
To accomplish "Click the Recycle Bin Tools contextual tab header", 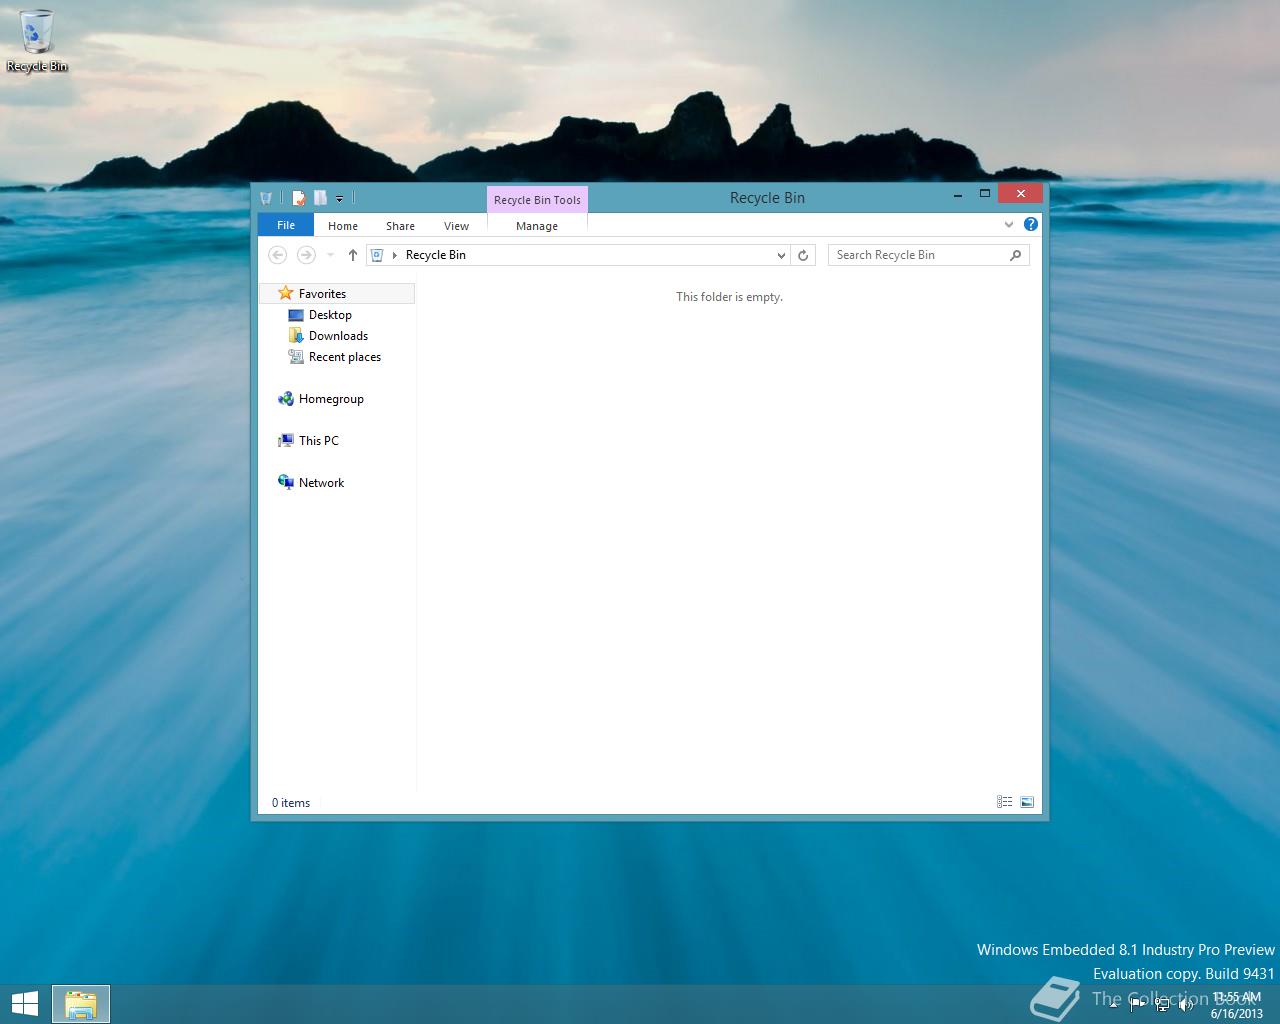I will 537,200.
